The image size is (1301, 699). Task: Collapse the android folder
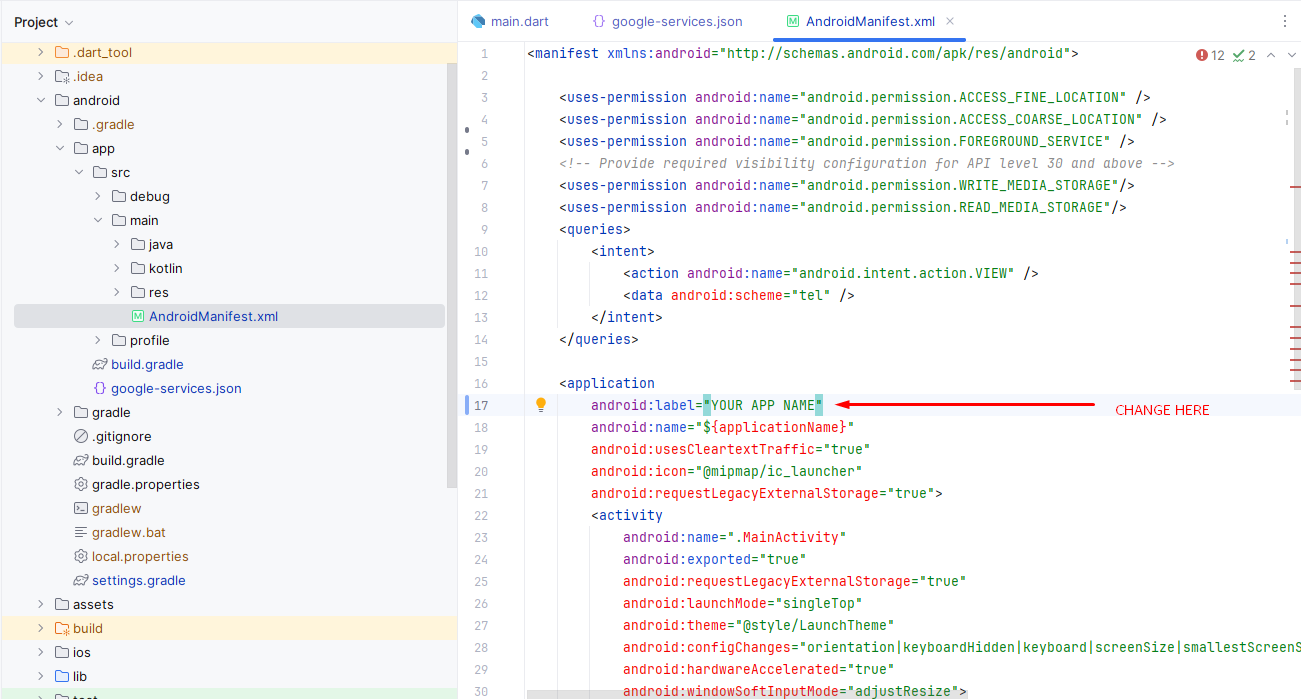pos(41,100)
